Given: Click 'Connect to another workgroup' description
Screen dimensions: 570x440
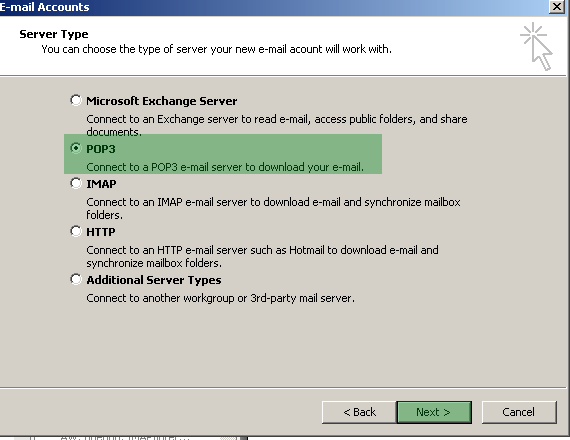Looking at the screenshot, I should tap(220, 298).
